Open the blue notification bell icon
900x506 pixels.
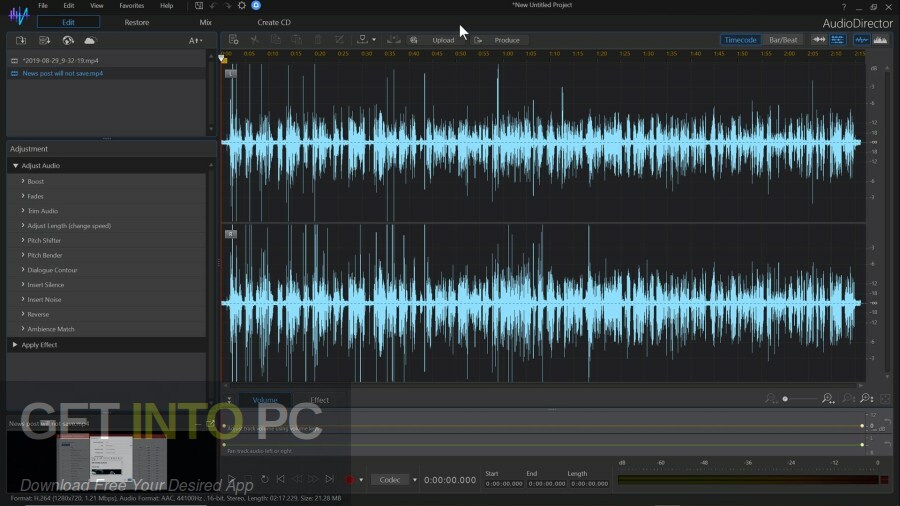(x=256, y=5)
